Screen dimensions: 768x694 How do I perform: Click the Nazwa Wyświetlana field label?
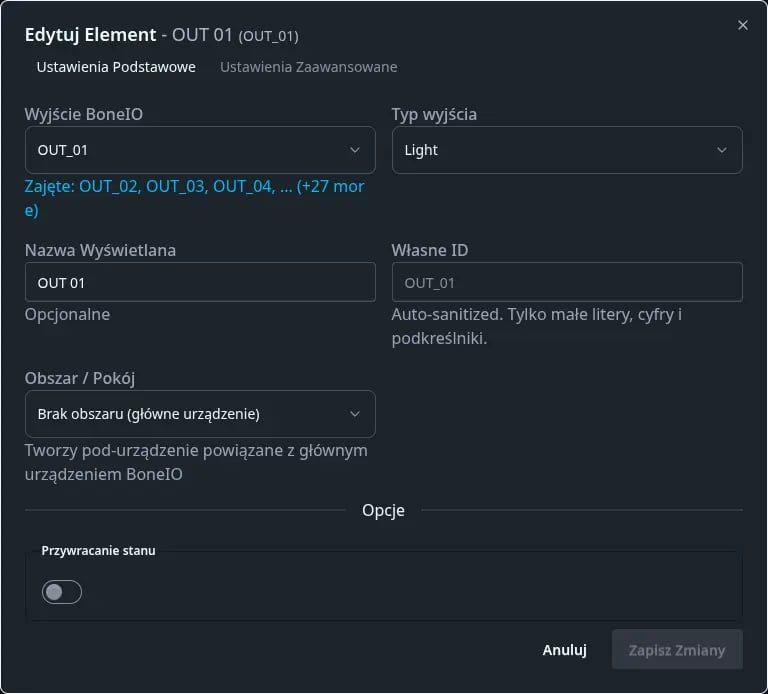click(x=100, y=250)
